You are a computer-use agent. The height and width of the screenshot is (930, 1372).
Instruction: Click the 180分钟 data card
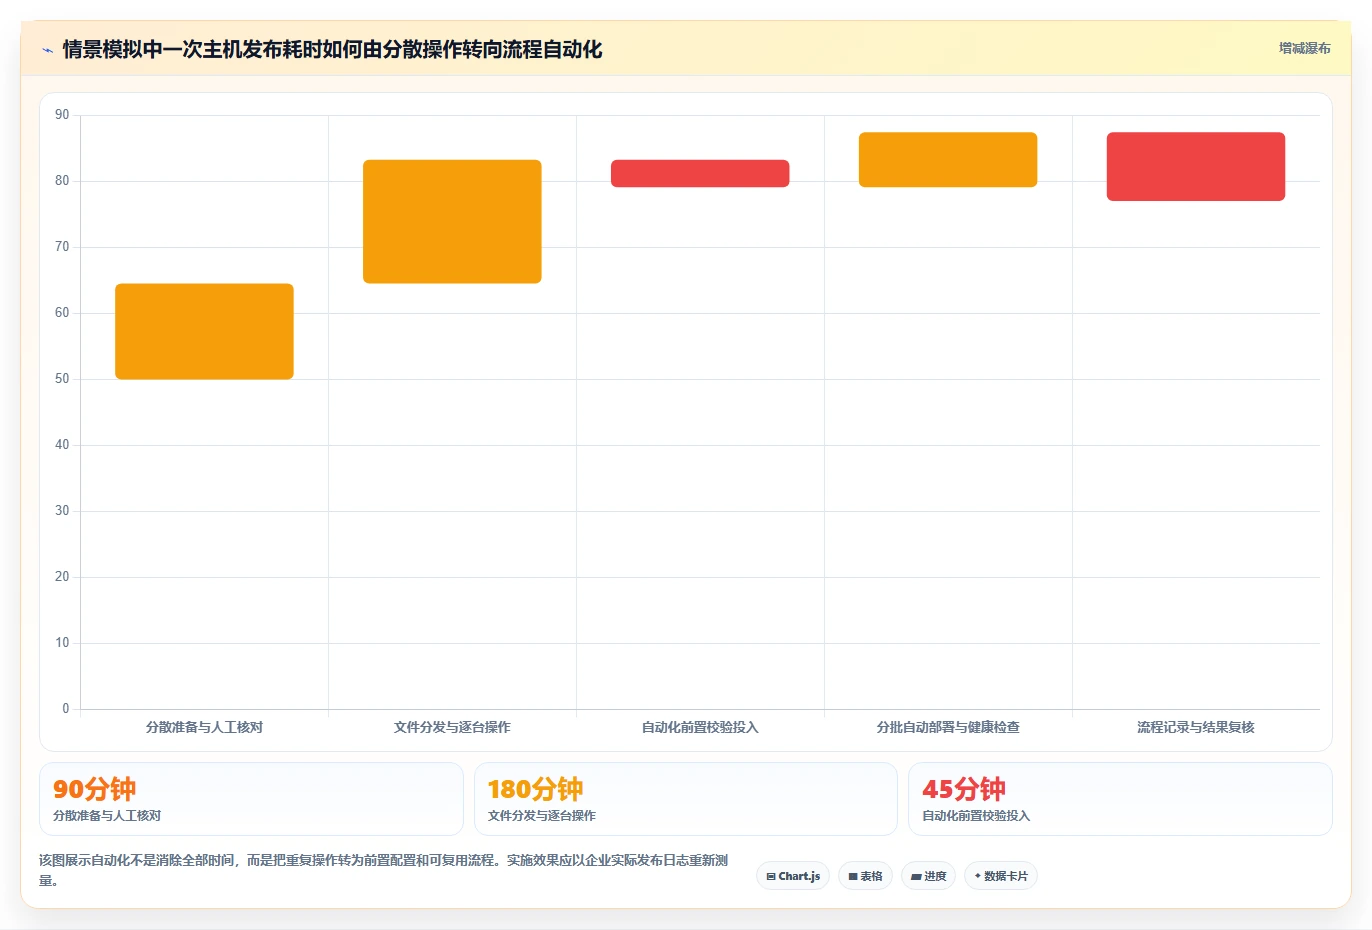click(685, 799)
